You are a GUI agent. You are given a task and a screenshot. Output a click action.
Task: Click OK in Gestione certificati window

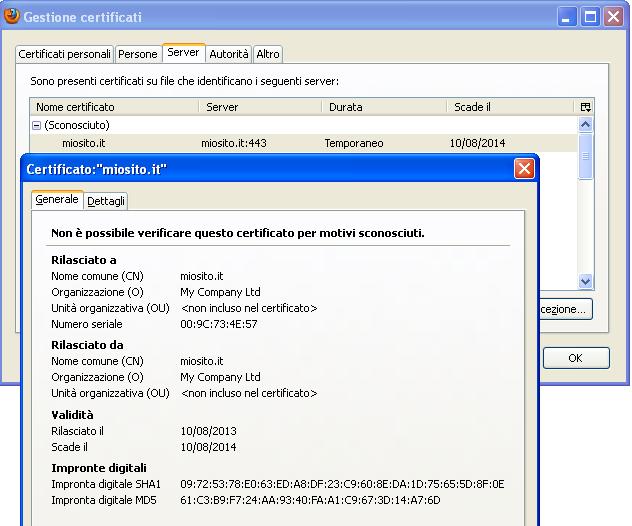click(x=576, y=358)
